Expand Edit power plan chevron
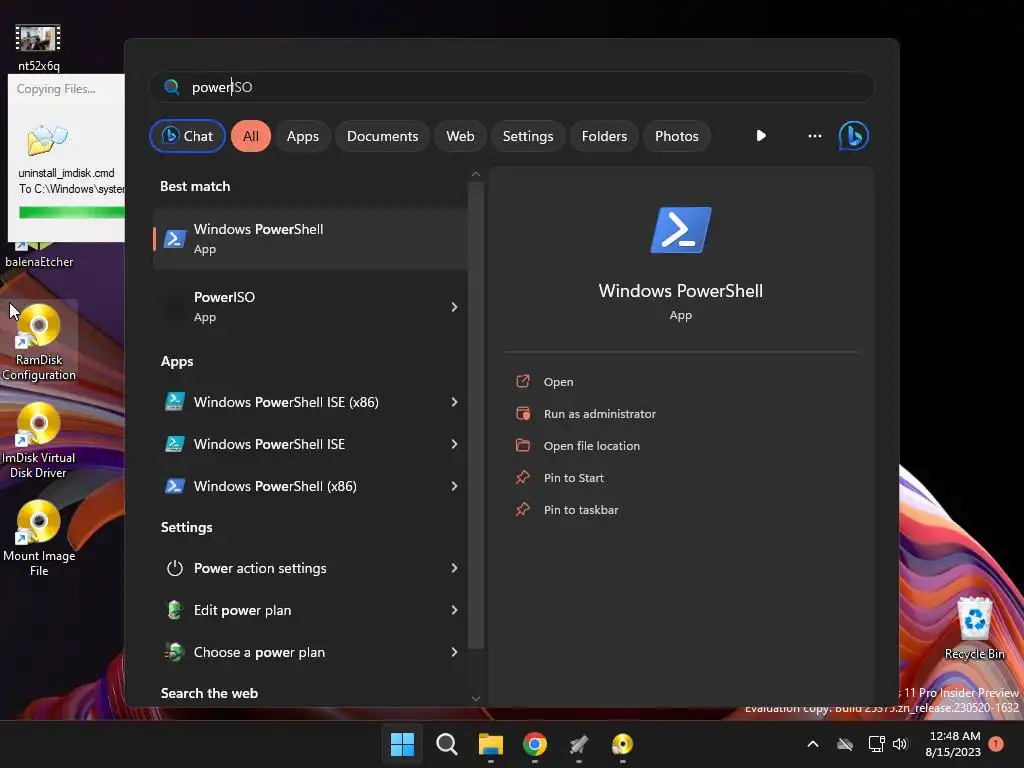The image size is (1024, 768). (454, 610)
